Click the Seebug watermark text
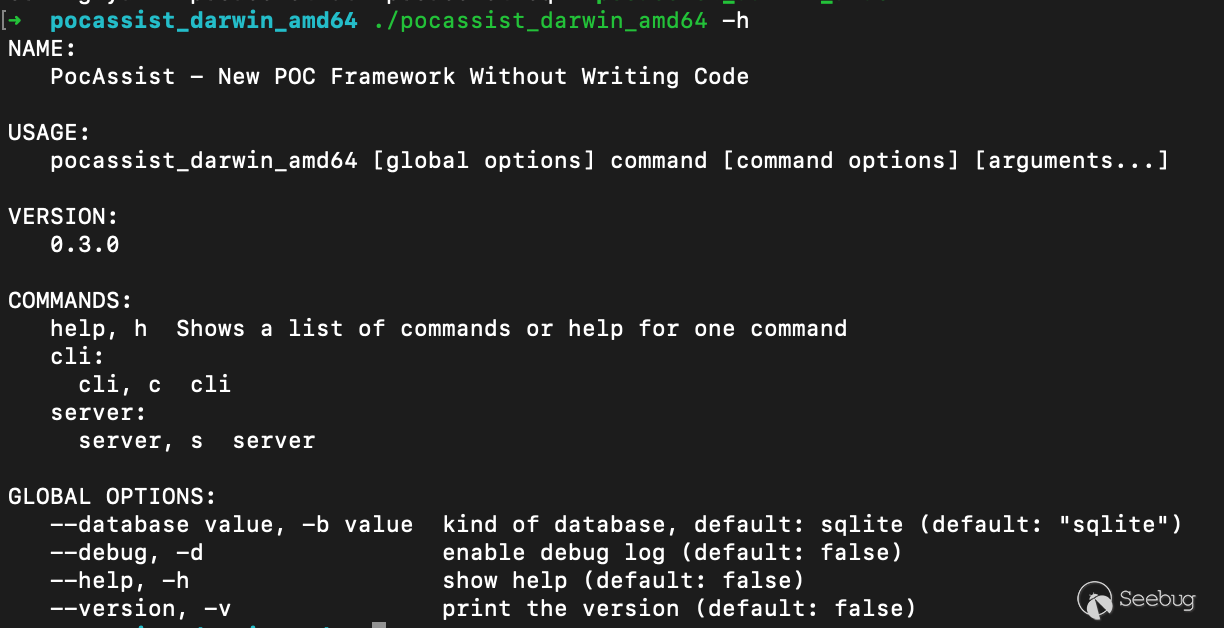1224x628 pixels. [1158, 600]
